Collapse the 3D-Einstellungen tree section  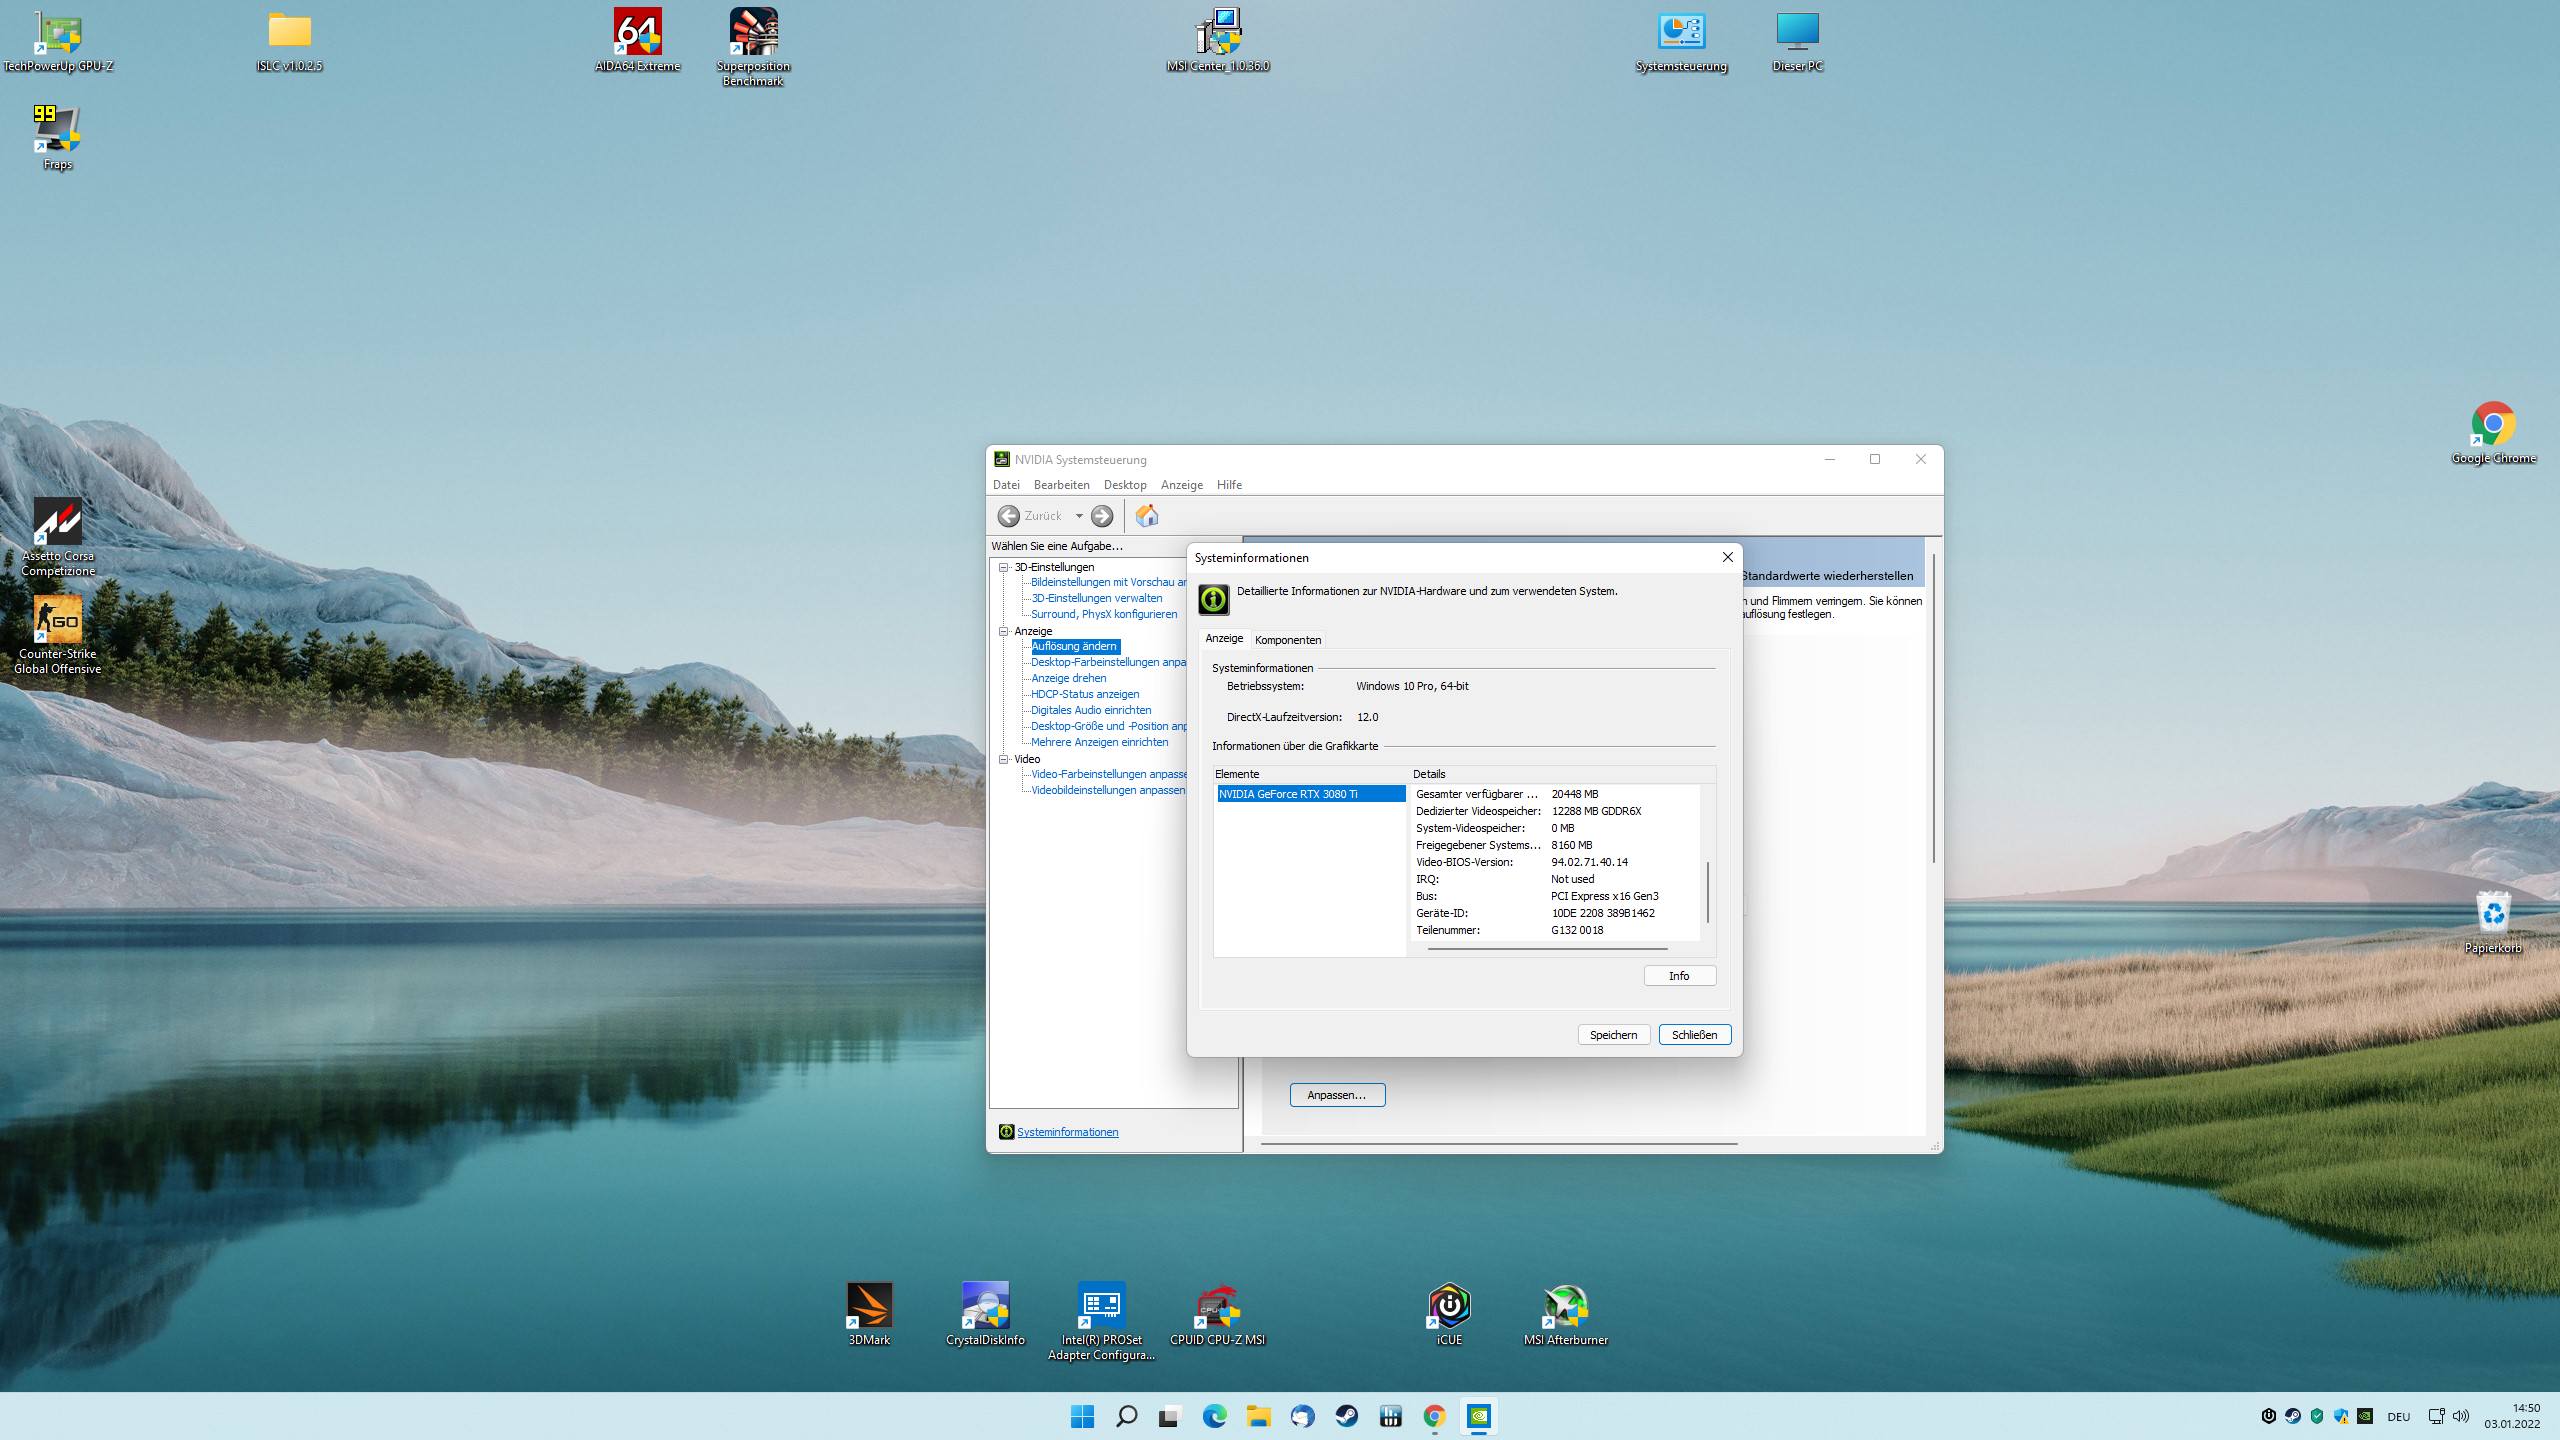click(1004, 567)
